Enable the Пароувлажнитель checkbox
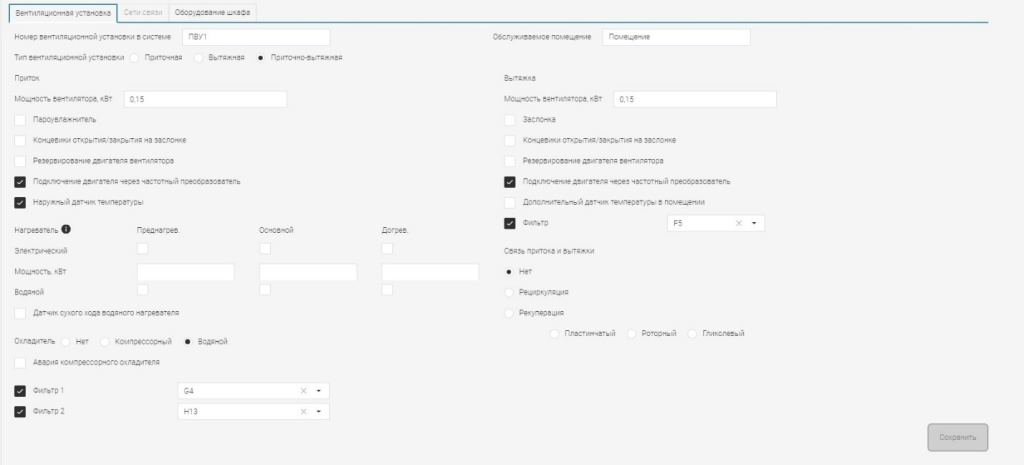Viewport: 1024px width, 465px height. coord(21,120)
